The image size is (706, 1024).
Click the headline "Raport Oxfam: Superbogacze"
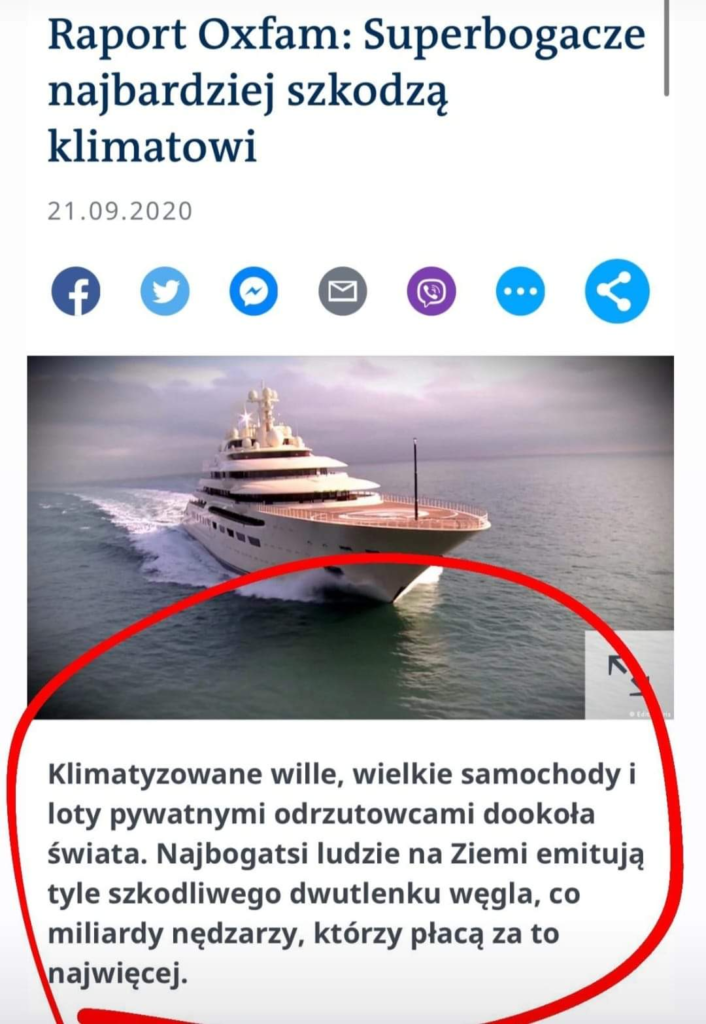coord(347,34)
